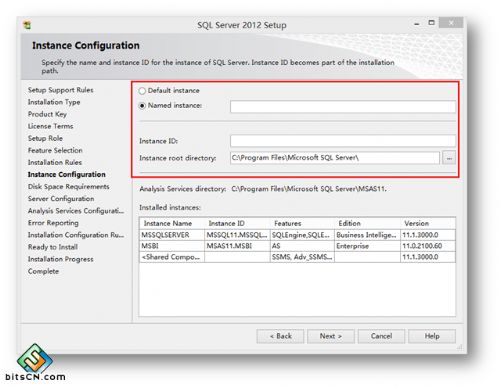Select the Installation Type step
This screenshot has height=387, width=500.
click(54, 102)
